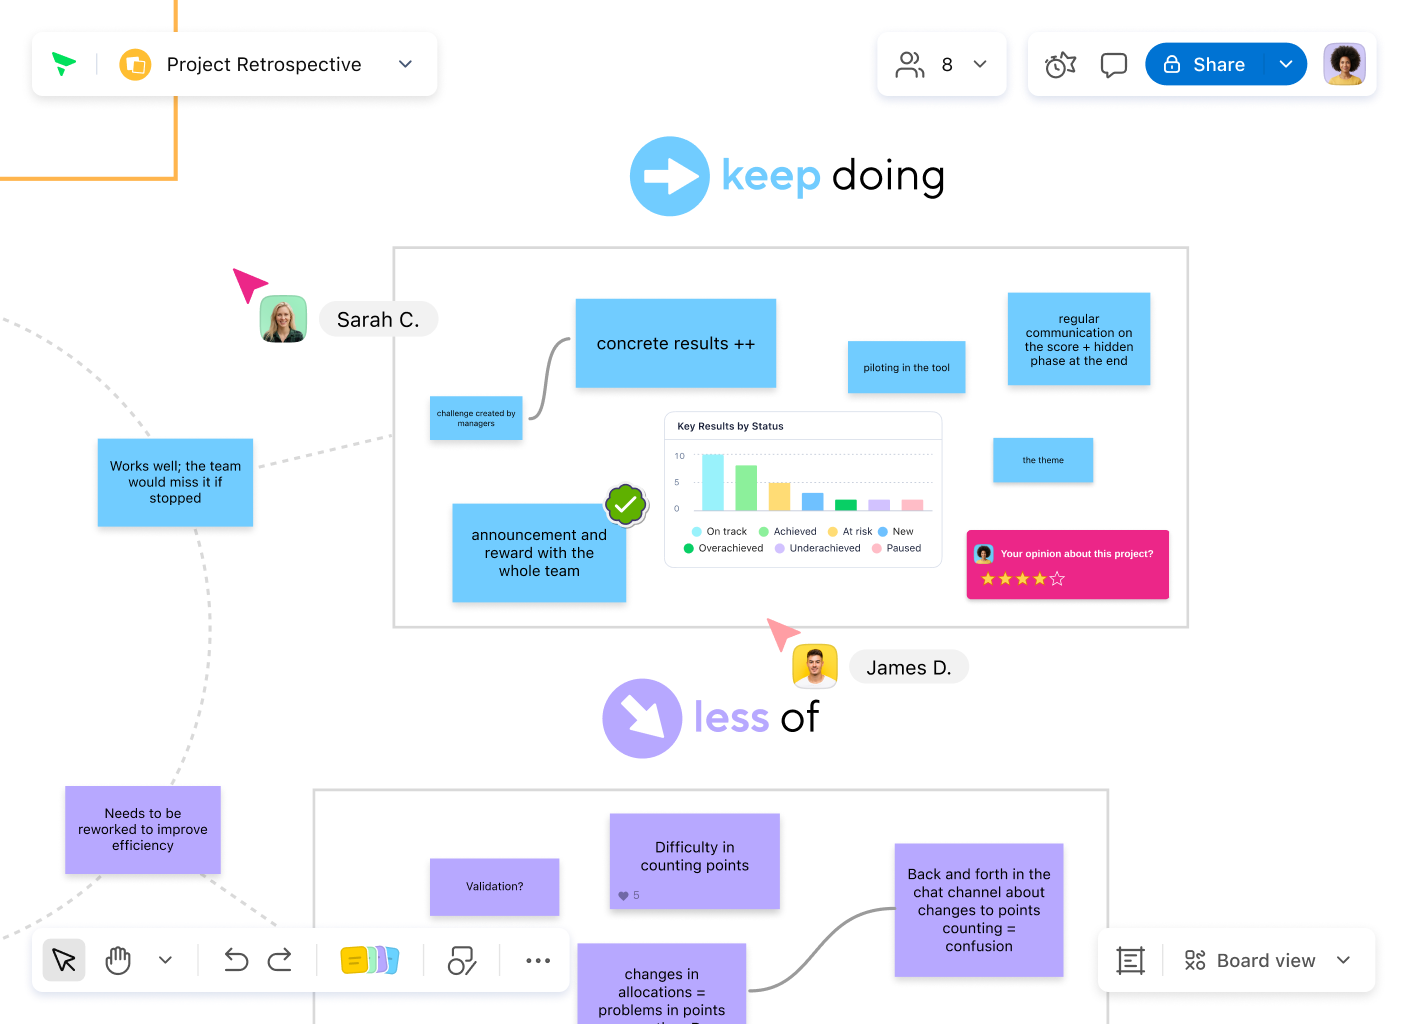The width and height of the screenshot is (1408, 1024).
Task: Click James D. avatar photo
Action: click(x=815, y=667)
